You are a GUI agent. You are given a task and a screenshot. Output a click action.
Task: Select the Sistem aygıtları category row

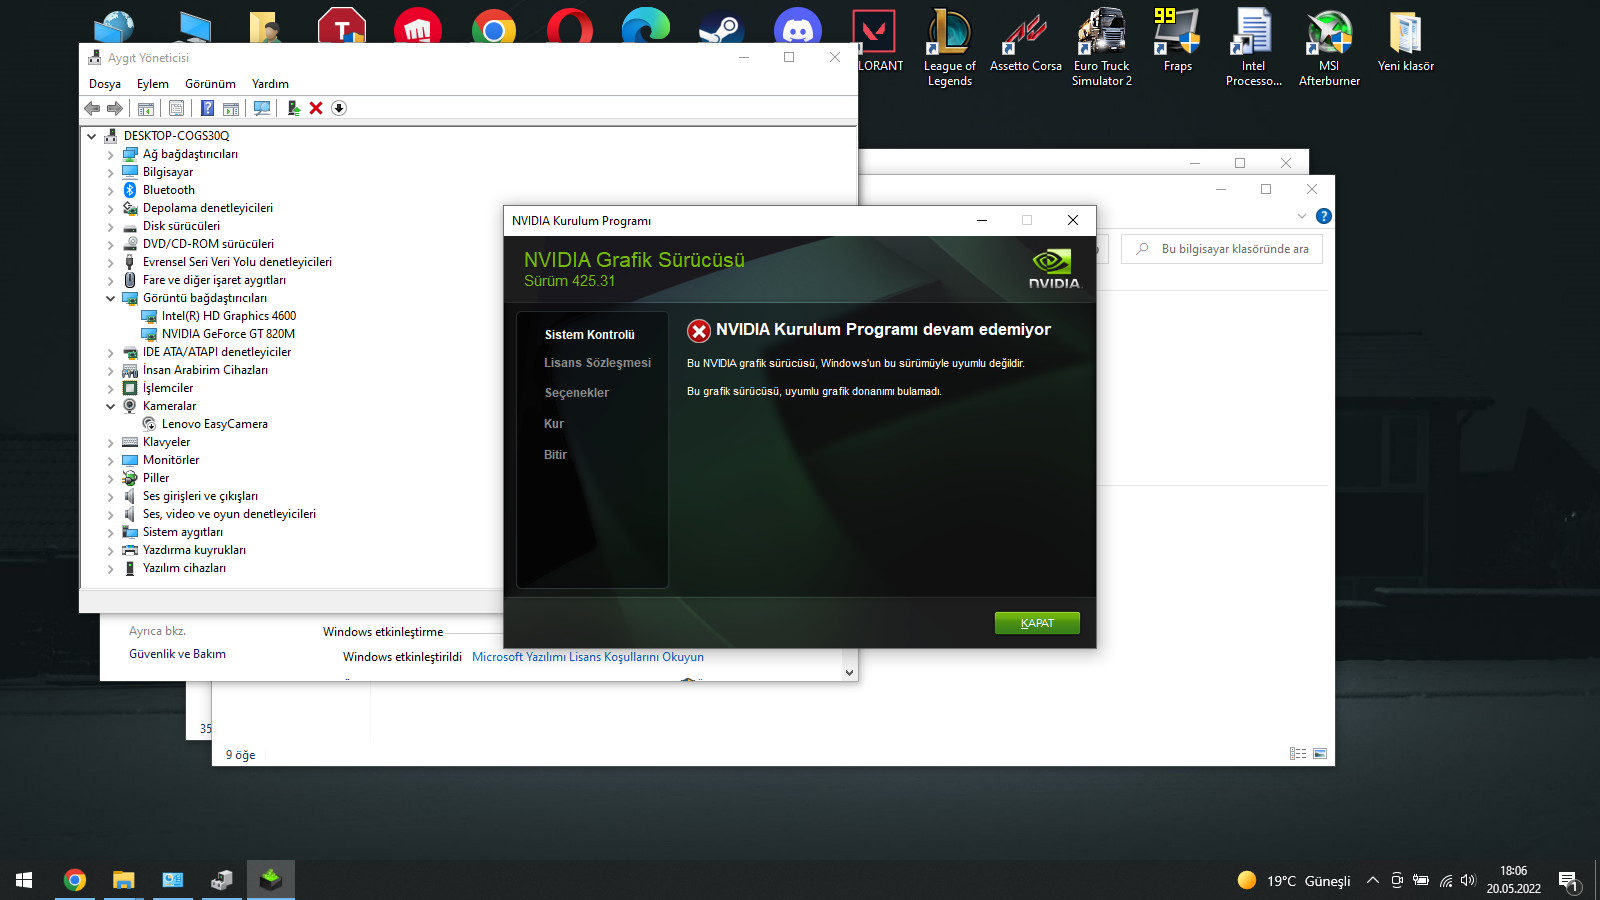coord(183,532)
